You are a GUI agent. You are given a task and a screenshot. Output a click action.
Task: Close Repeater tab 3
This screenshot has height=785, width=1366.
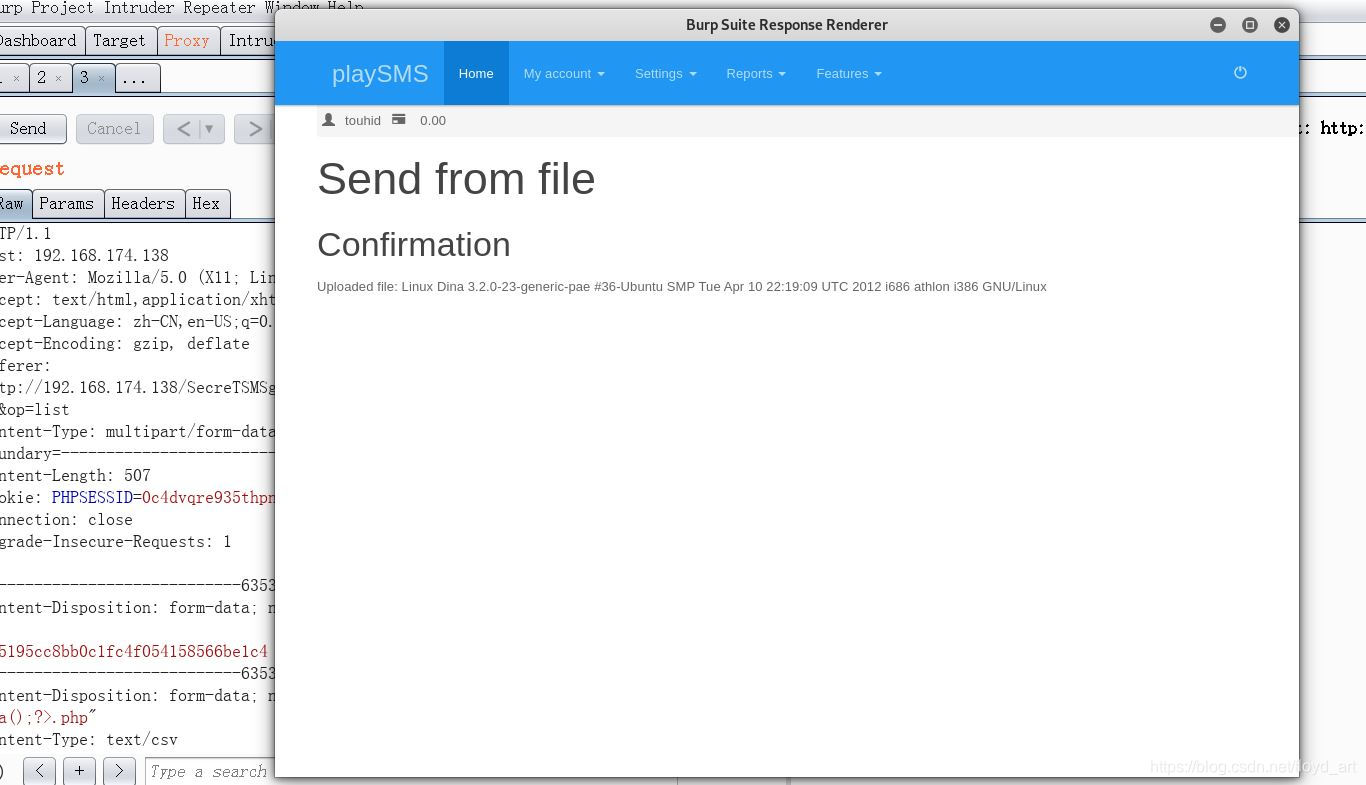[x=101, y=78]
